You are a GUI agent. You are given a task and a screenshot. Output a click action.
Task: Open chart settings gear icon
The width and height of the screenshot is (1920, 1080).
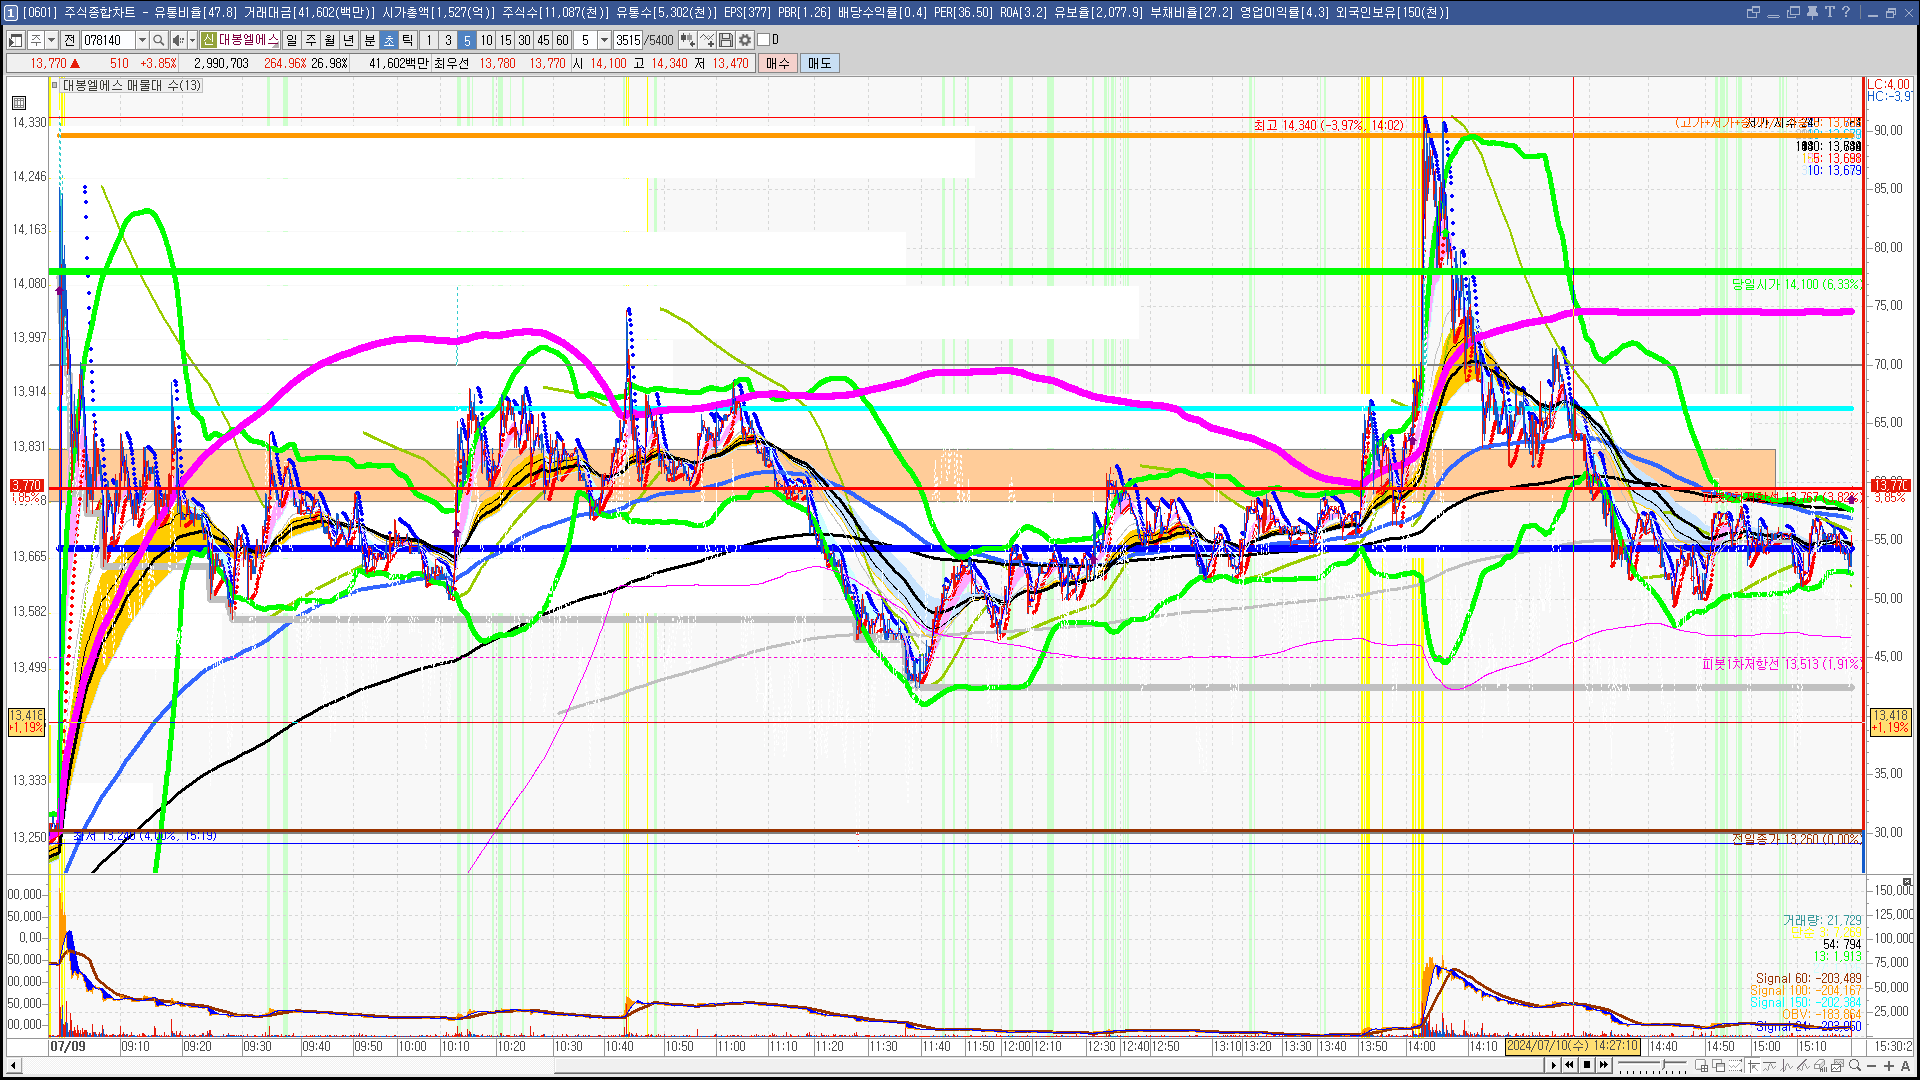[745, 40]
